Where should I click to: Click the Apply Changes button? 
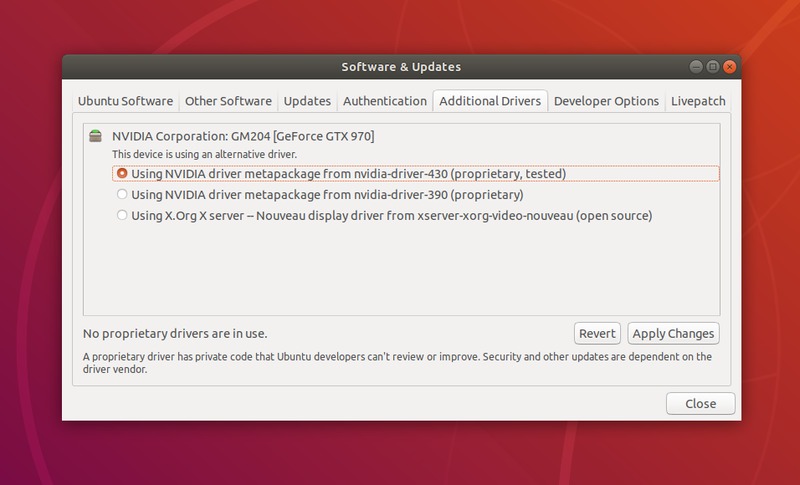pos(673,334)
